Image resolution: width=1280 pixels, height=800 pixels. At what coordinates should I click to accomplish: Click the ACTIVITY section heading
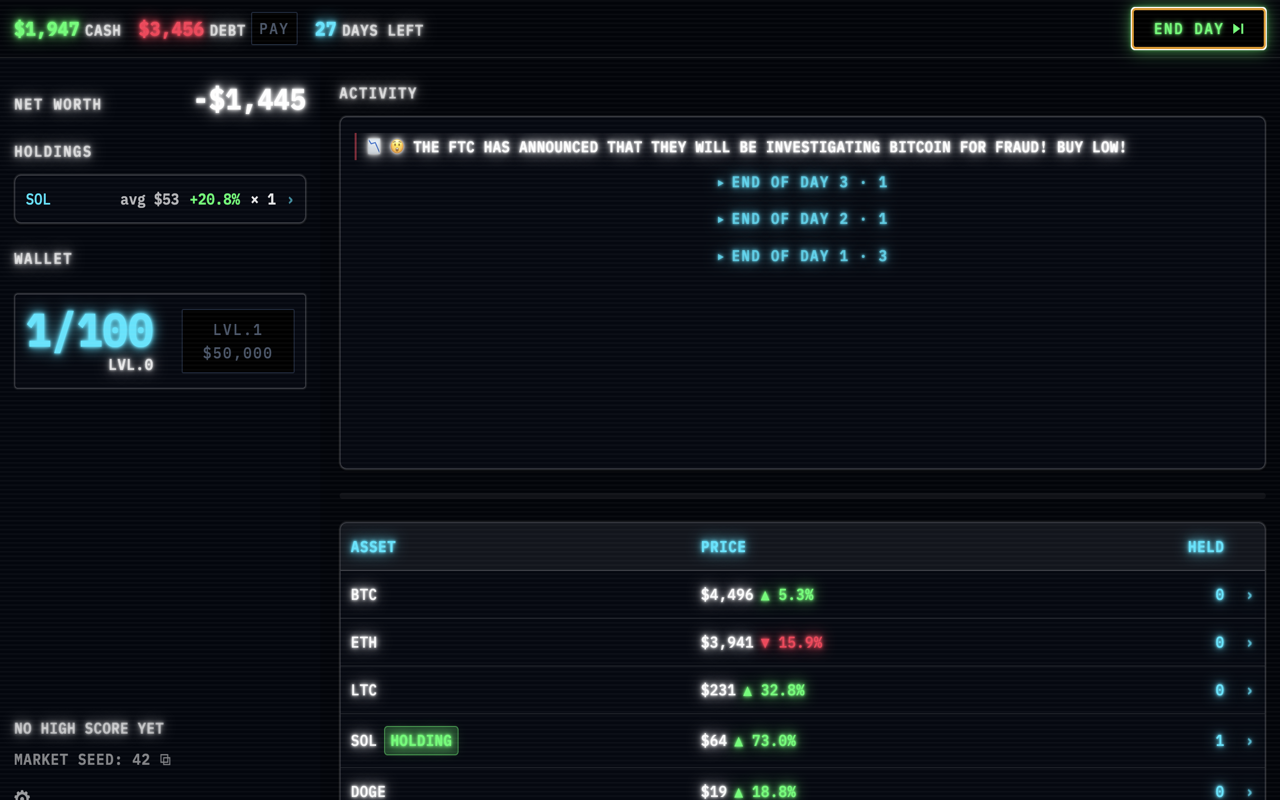pos(378,93)
